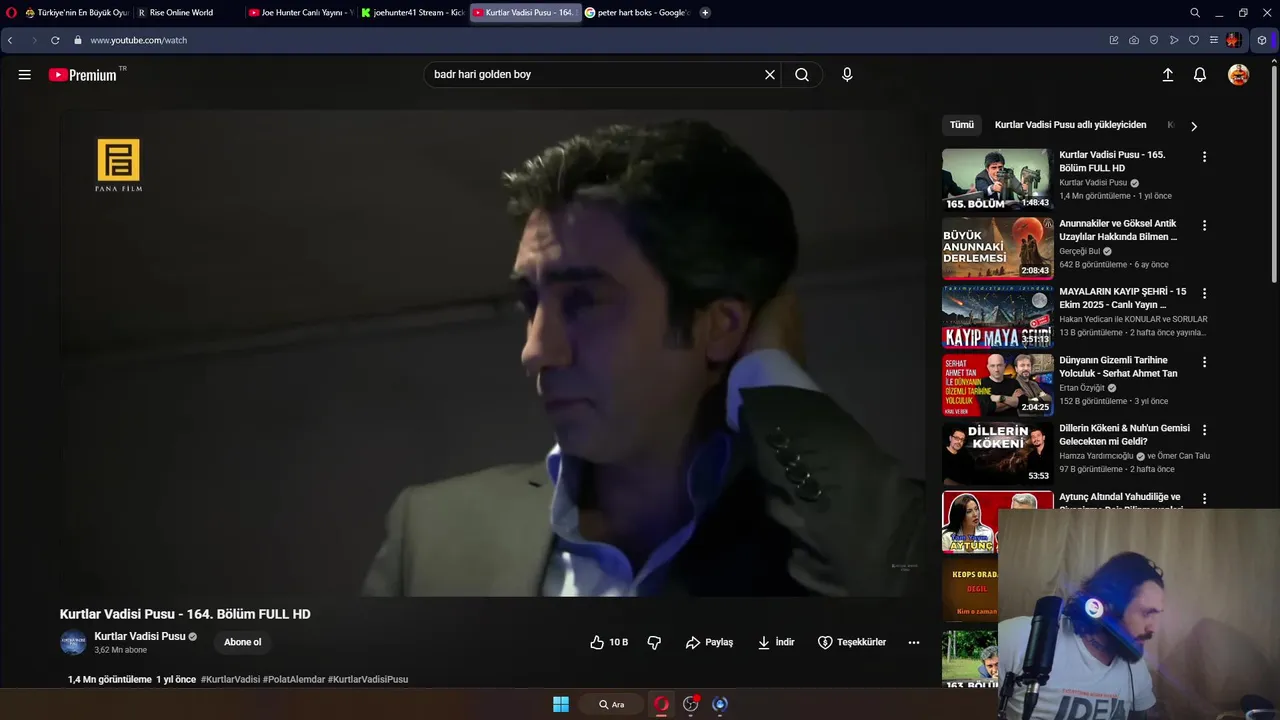This screenshot has height=720, width=1280.
Task: Open options for 165. Bölüm video
Action: [x=1204, y=157]
